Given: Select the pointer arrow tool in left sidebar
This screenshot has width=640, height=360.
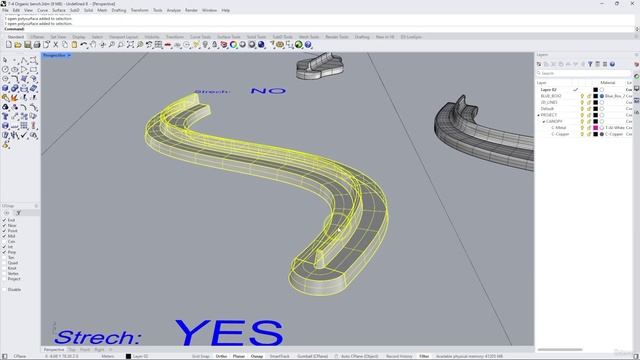Looking at the screenshot, I should (x=5, y=60).
